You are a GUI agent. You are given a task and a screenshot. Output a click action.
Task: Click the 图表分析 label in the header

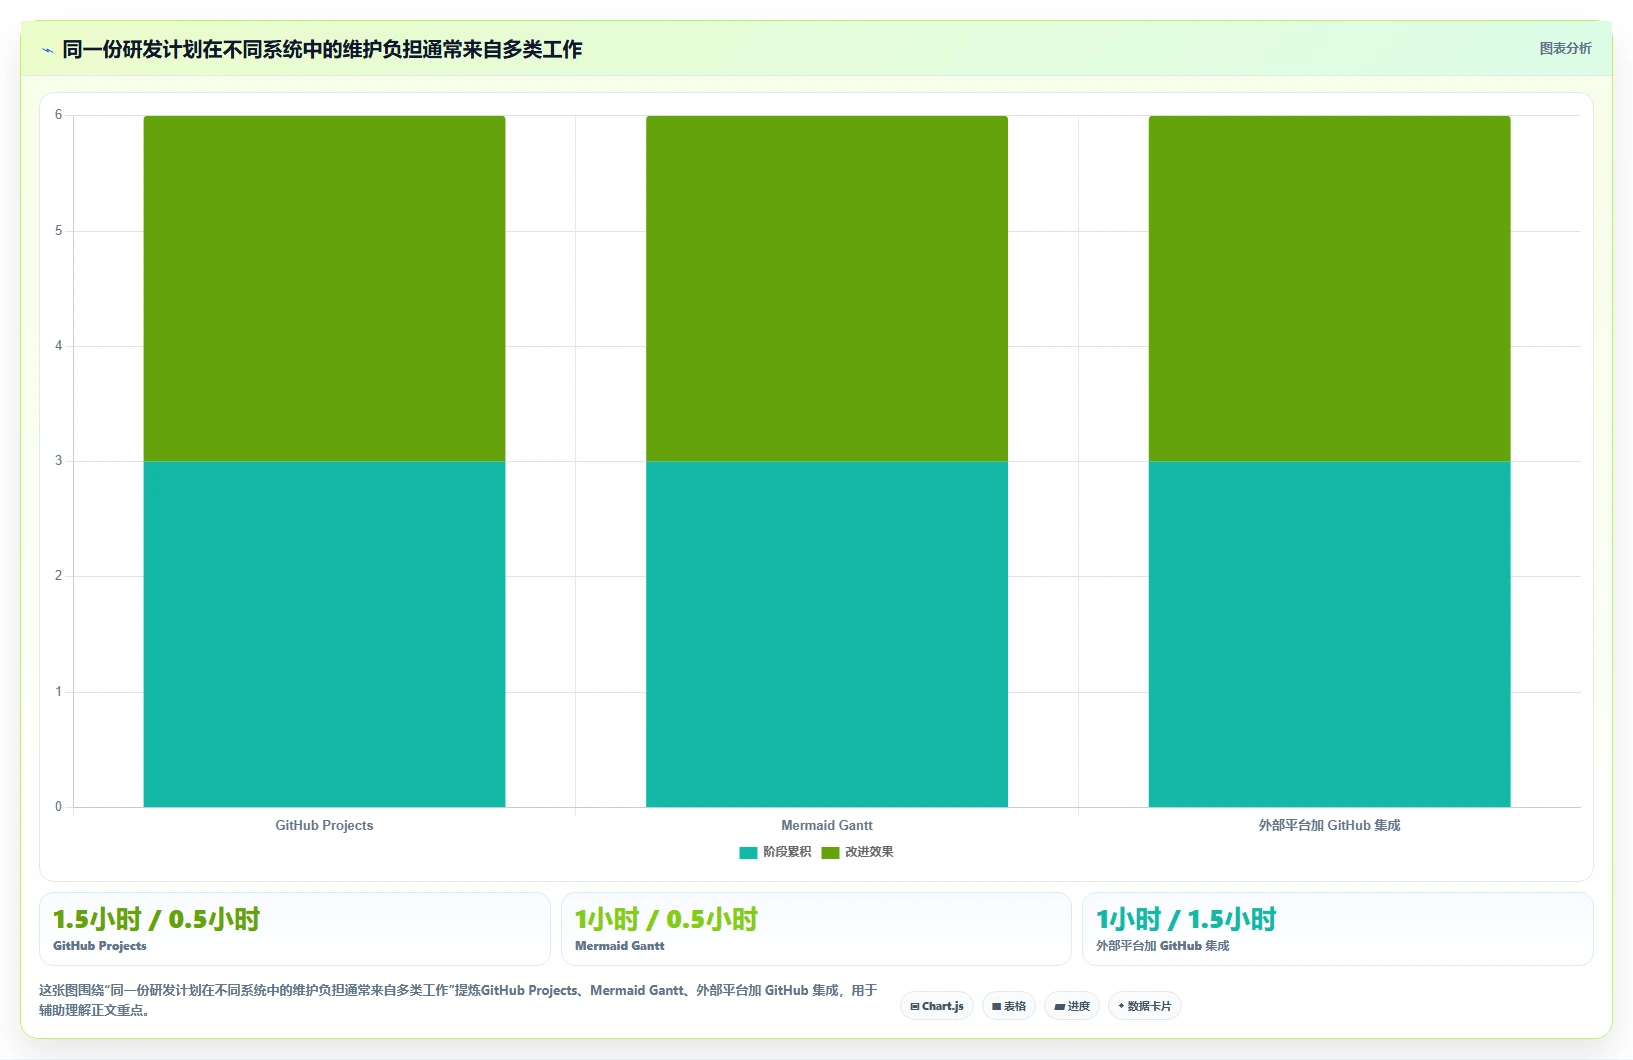coord(1565,48)
